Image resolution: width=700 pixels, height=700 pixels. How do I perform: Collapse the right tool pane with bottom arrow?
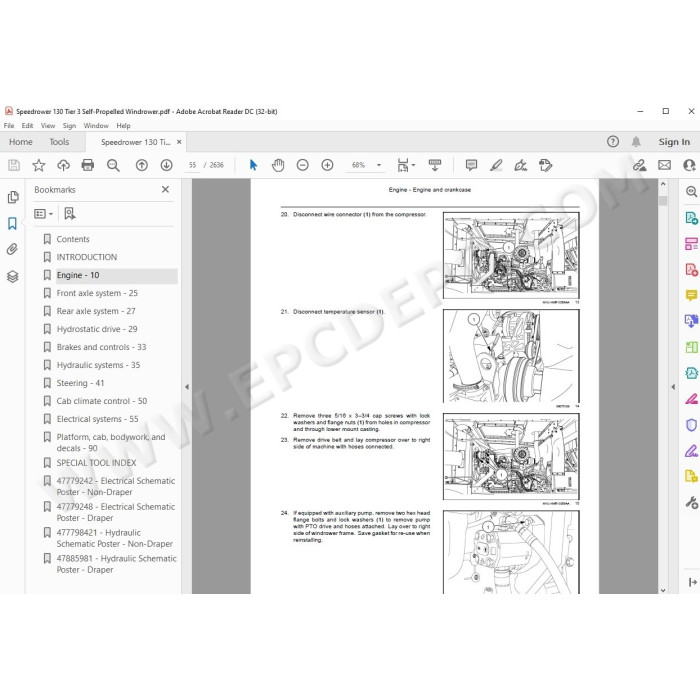tap(692, 582)
